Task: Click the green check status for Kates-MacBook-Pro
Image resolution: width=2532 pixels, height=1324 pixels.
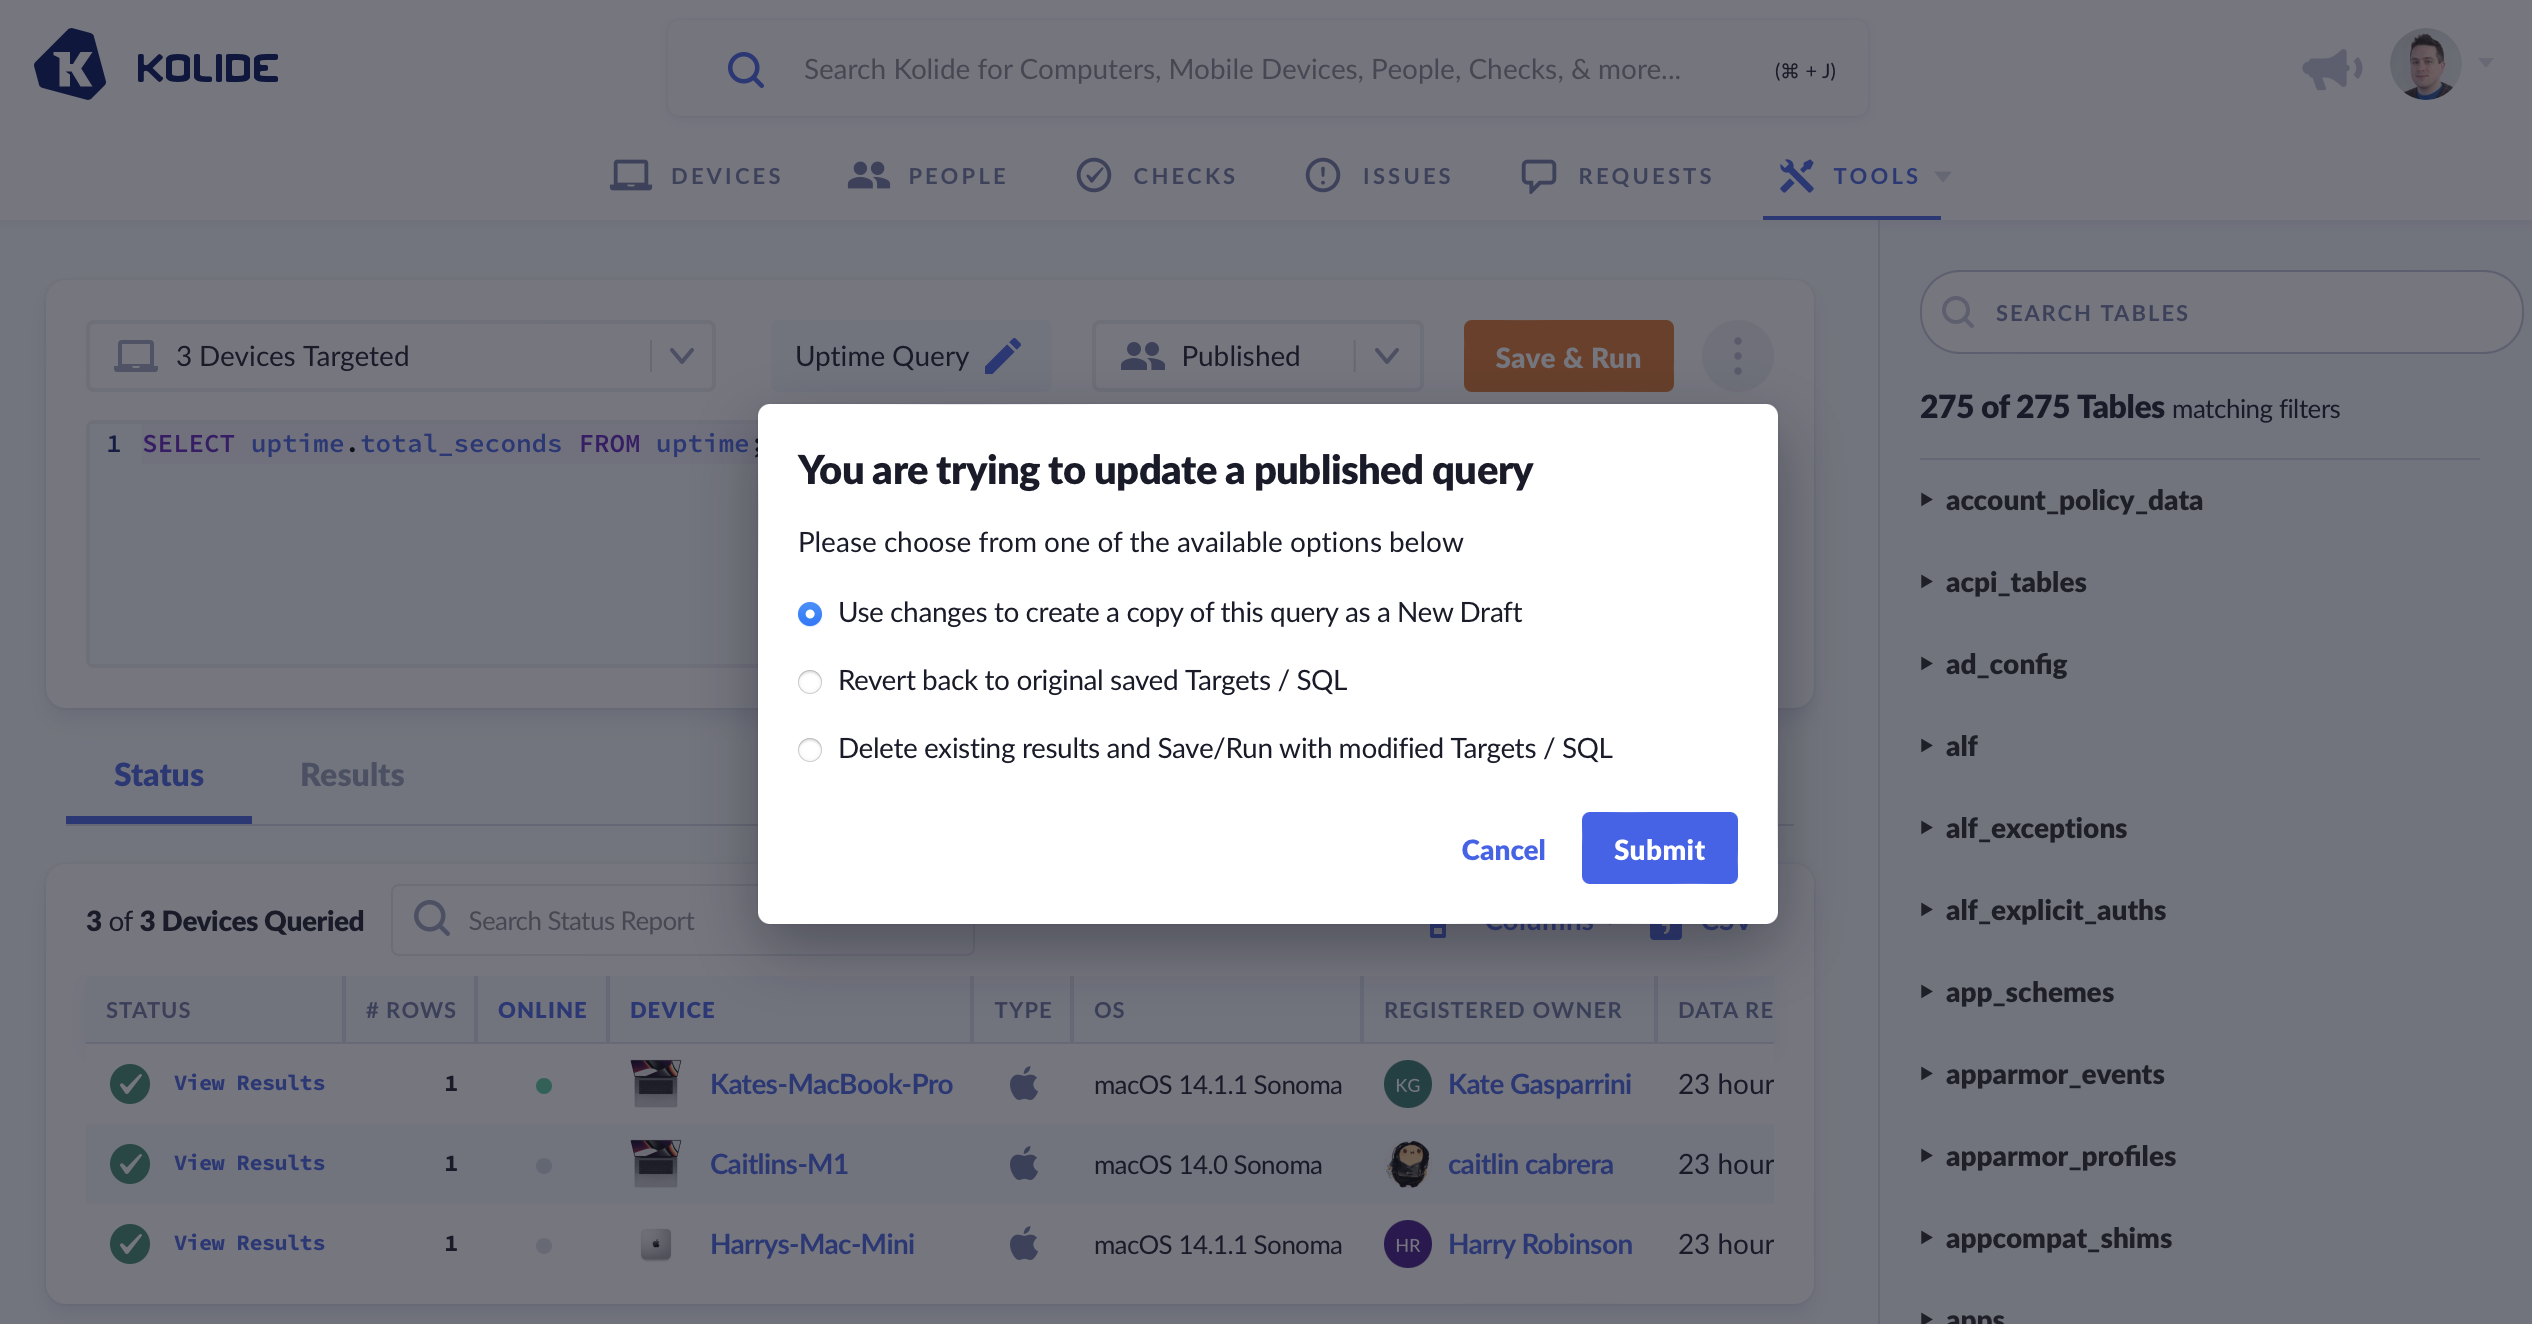Action: point(130,1083)
